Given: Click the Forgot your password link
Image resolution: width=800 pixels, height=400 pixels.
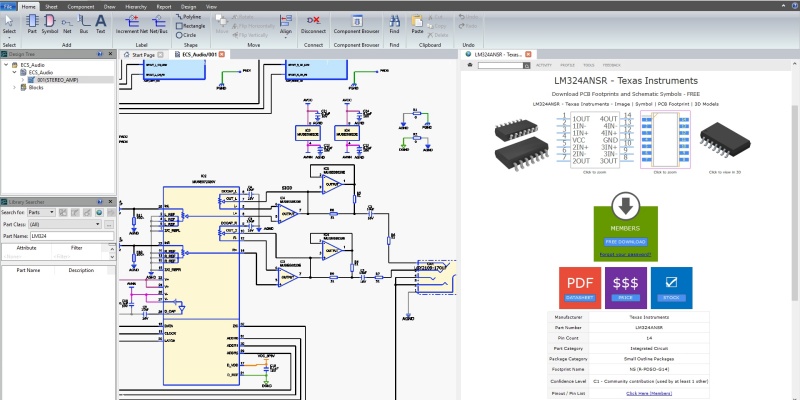Looking at the screenshot, I should pyautogui.click(x=626, y=254).
